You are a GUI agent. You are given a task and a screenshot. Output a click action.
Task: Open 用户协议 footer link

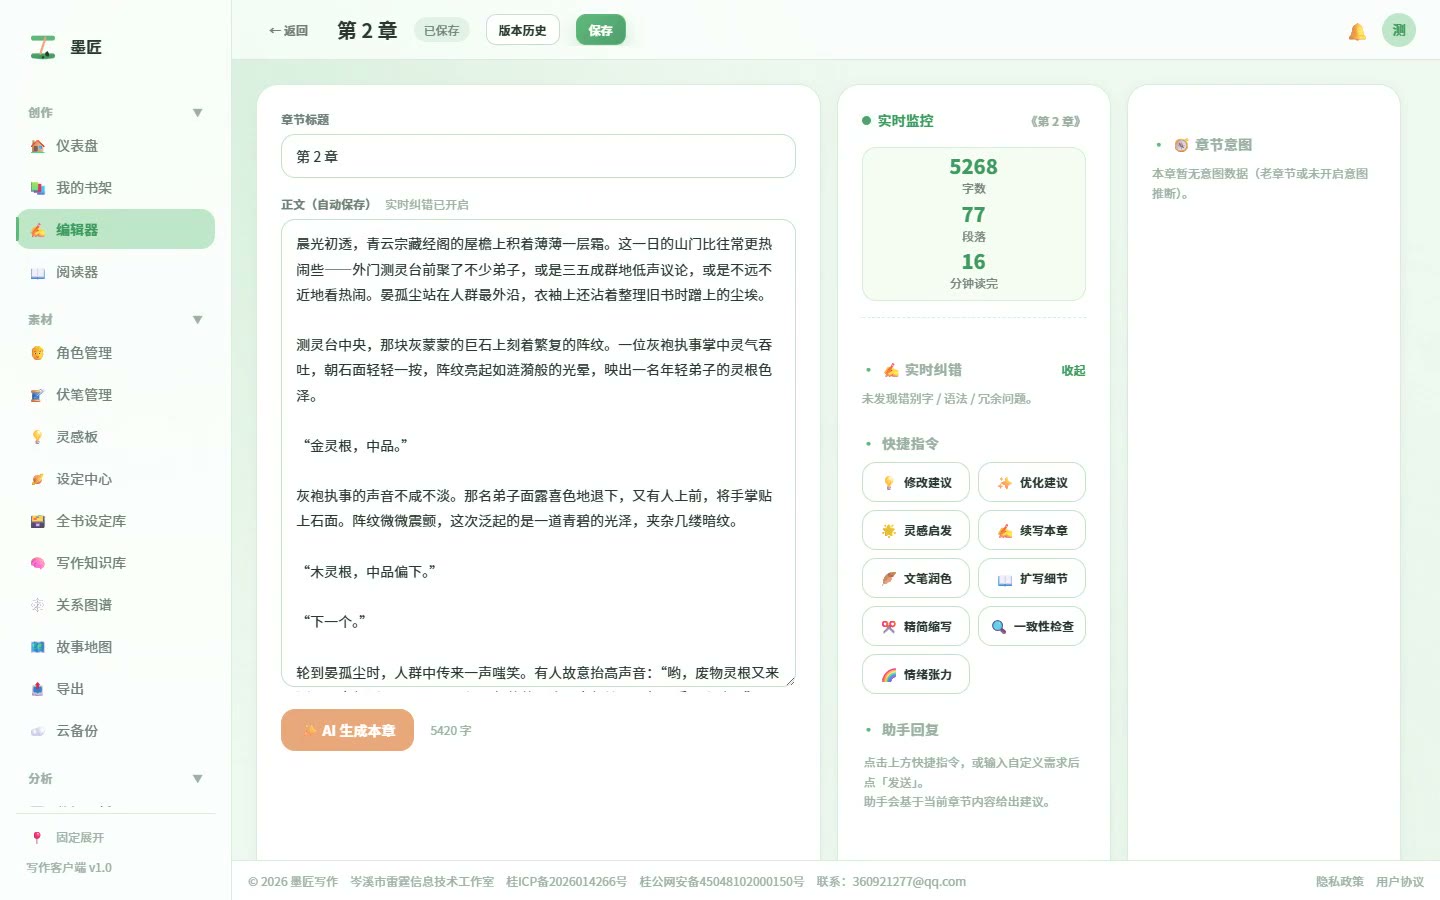coord(1399,881)
